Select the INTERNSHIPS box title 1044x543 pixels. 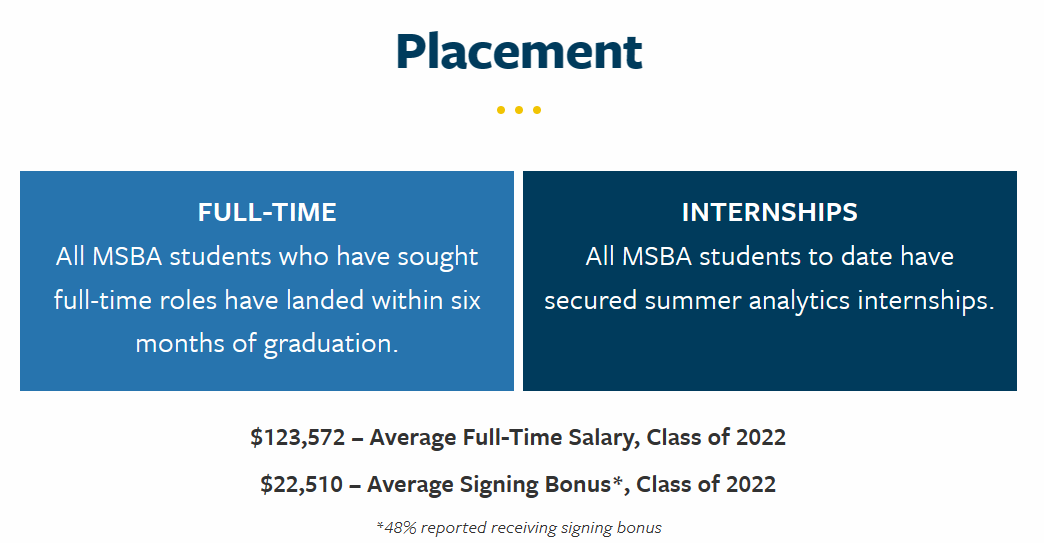click(x=770, y=212)
